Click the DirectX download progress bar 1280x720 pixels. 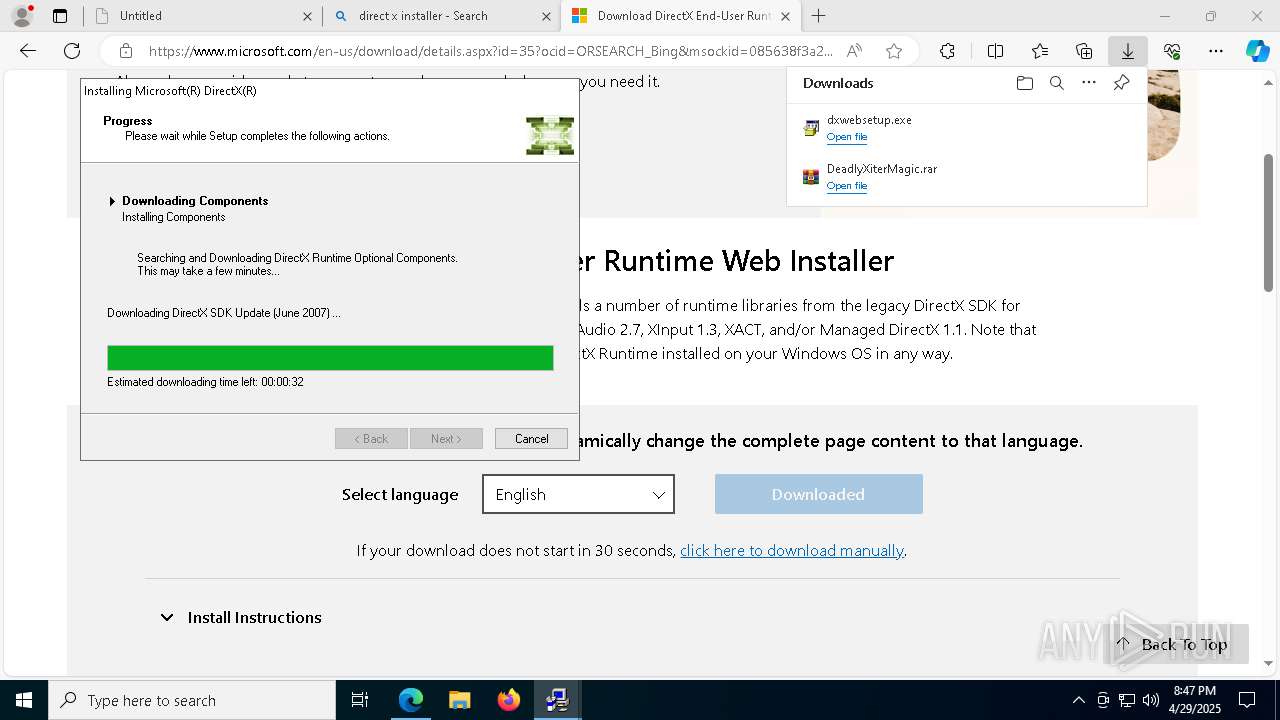[330, 358]
